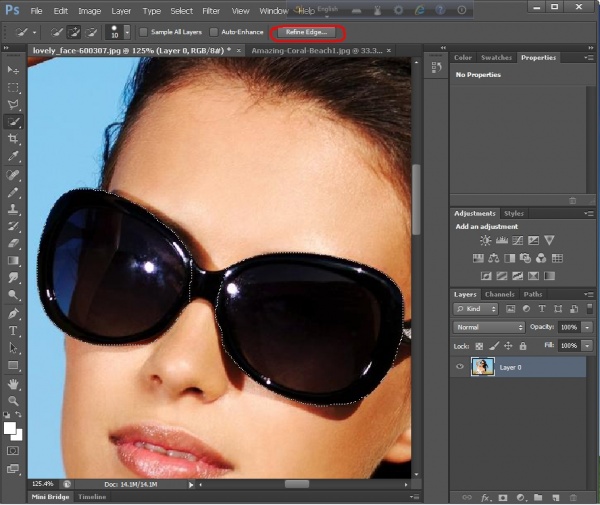Select the Crop tool
600x505 pixels.
tap(14, 138)
